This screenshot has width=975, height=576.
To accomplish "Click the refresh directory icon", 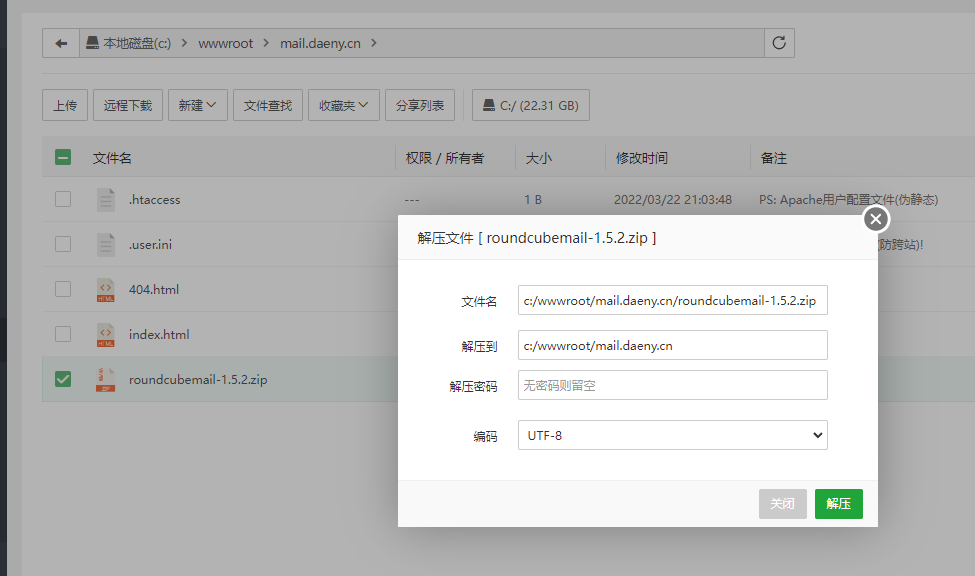I will (x=779, y=43).
